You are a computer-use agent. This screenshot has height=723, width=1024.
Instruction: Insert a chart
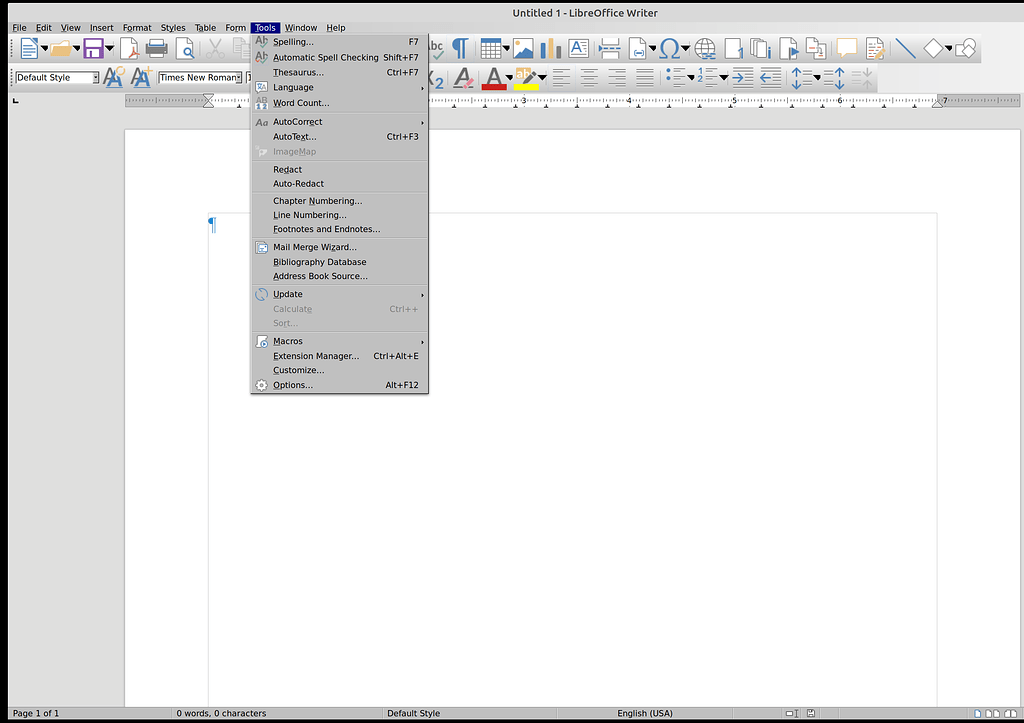[x=549, y=47]
